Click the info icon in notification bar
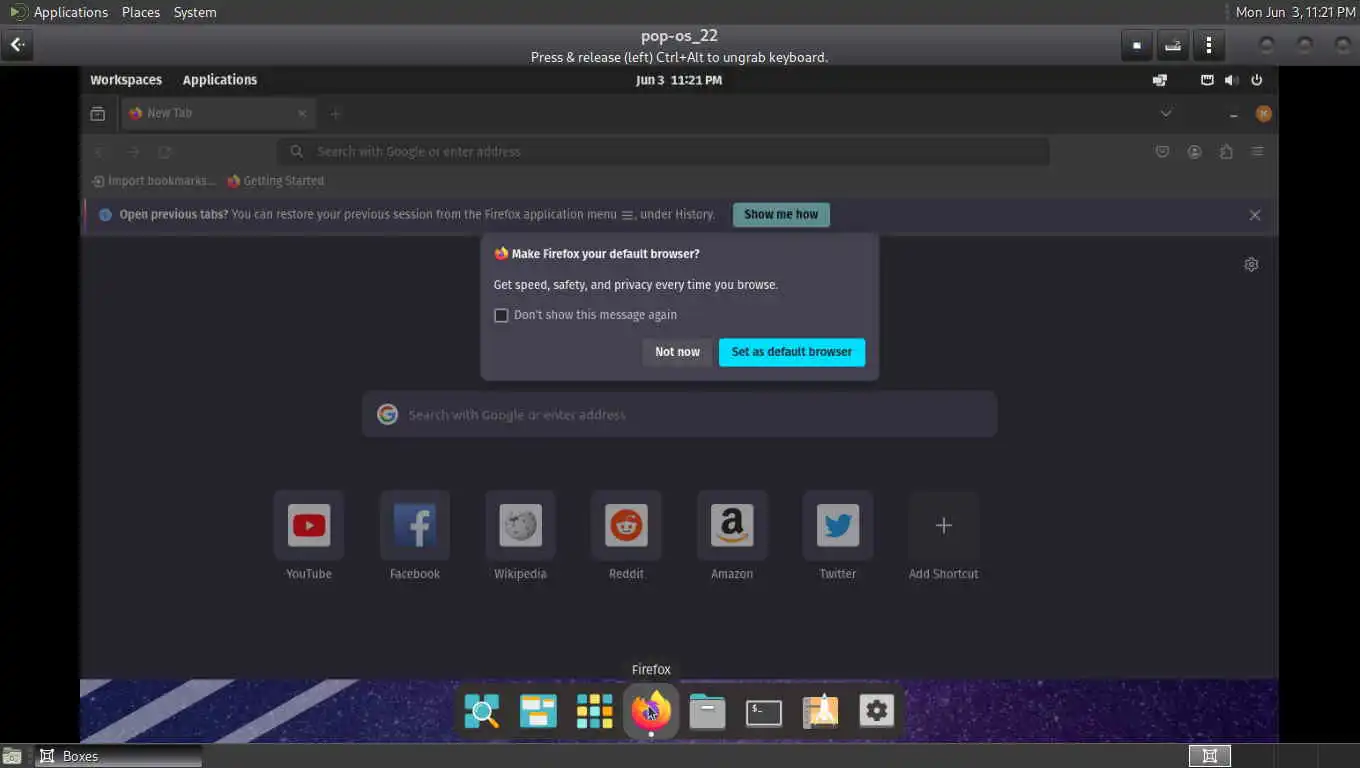This screenshot has height=768, width=1360. (x=105, y=215)
